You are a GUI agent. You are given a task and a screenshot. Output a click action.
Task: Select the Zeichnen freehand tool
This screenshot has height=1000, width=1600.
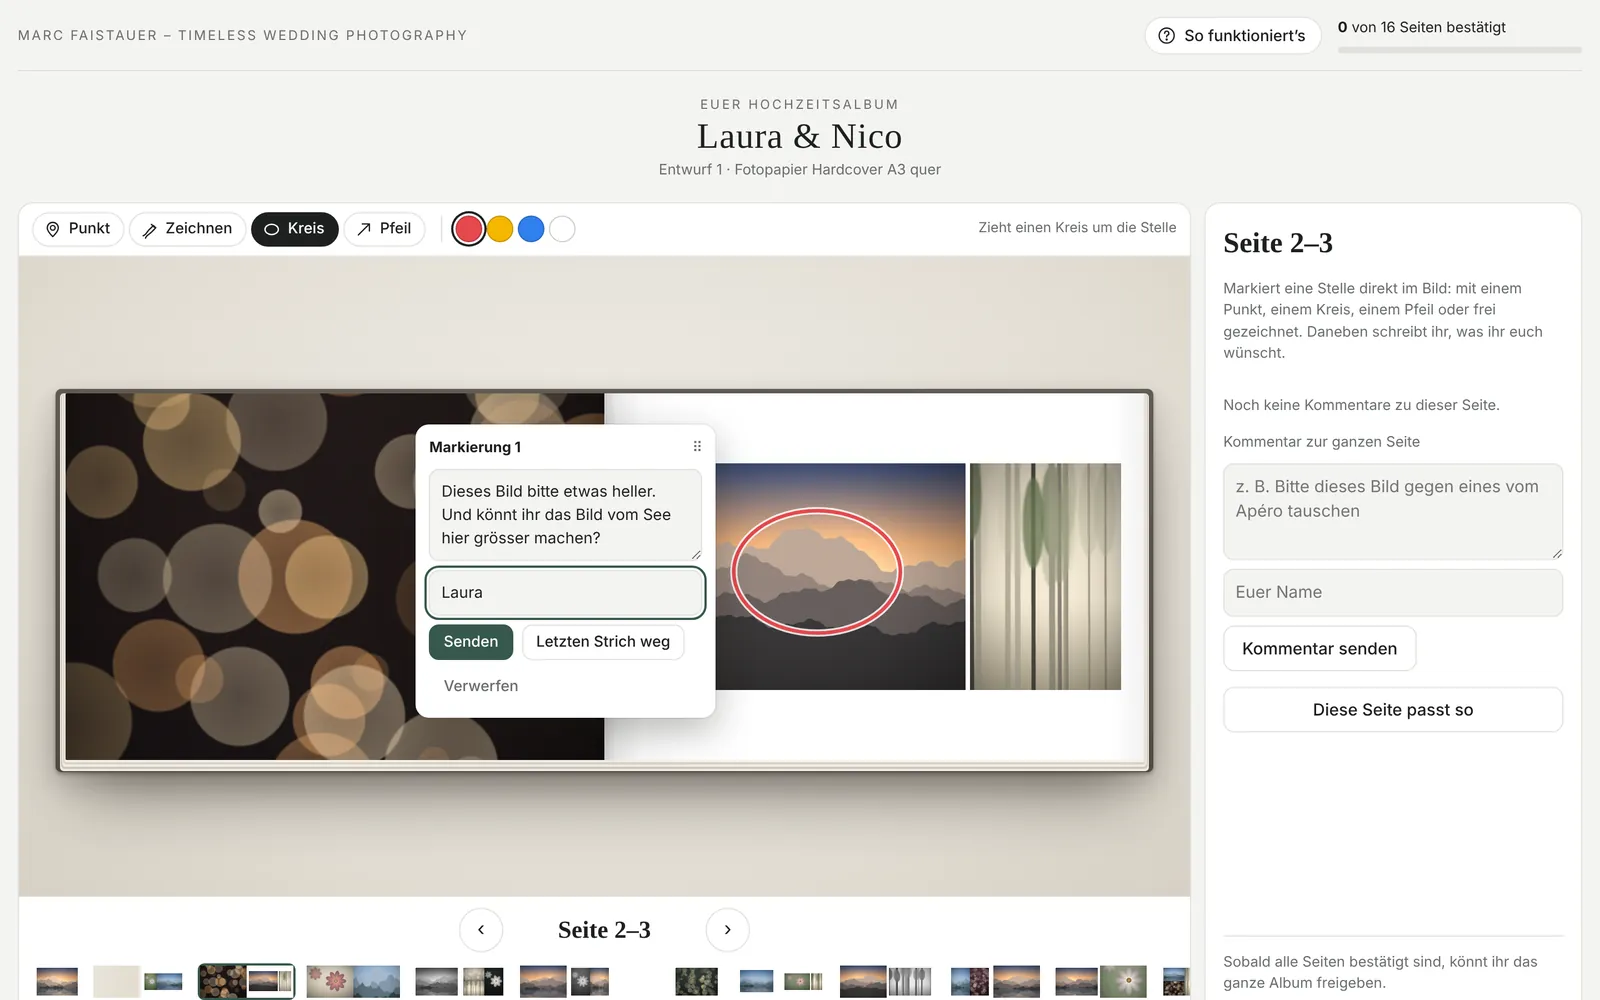tap(187, 229)
